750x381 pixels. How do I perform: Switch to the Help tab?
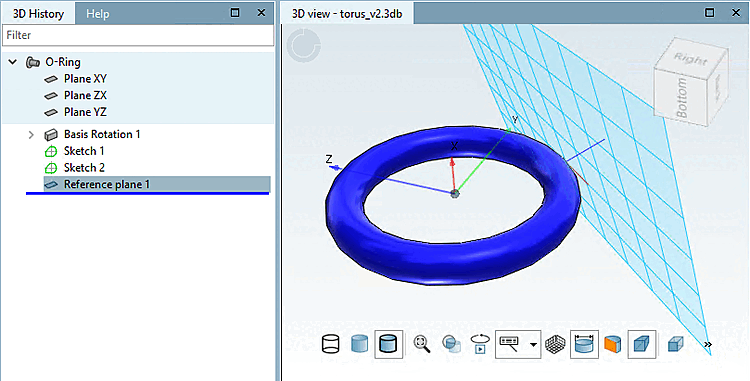coord(98,14)
